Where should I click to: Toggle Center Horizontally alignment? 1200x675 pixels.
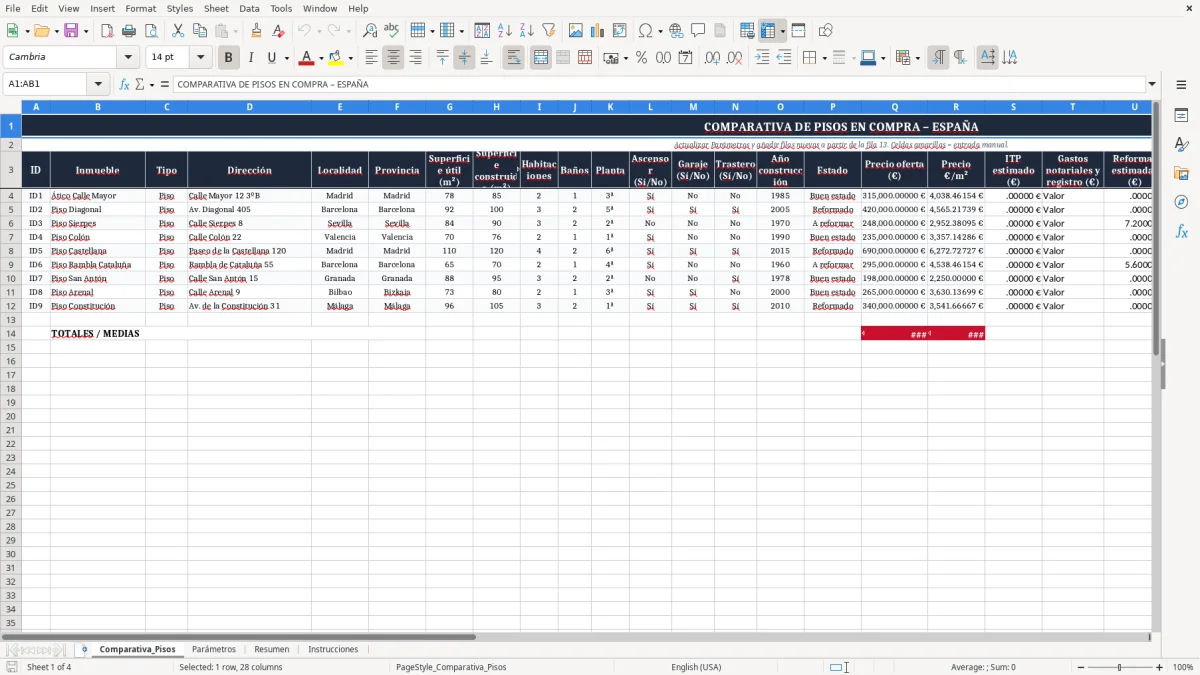393,58
